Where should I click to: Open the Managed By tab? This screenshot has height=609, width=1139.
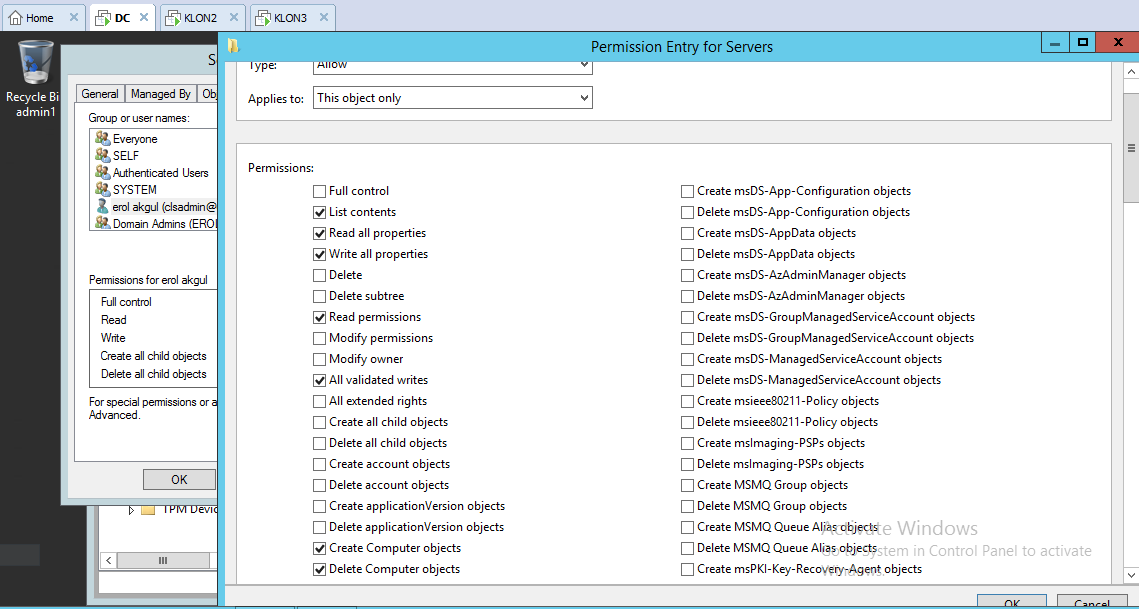click(x=160, y=94)
